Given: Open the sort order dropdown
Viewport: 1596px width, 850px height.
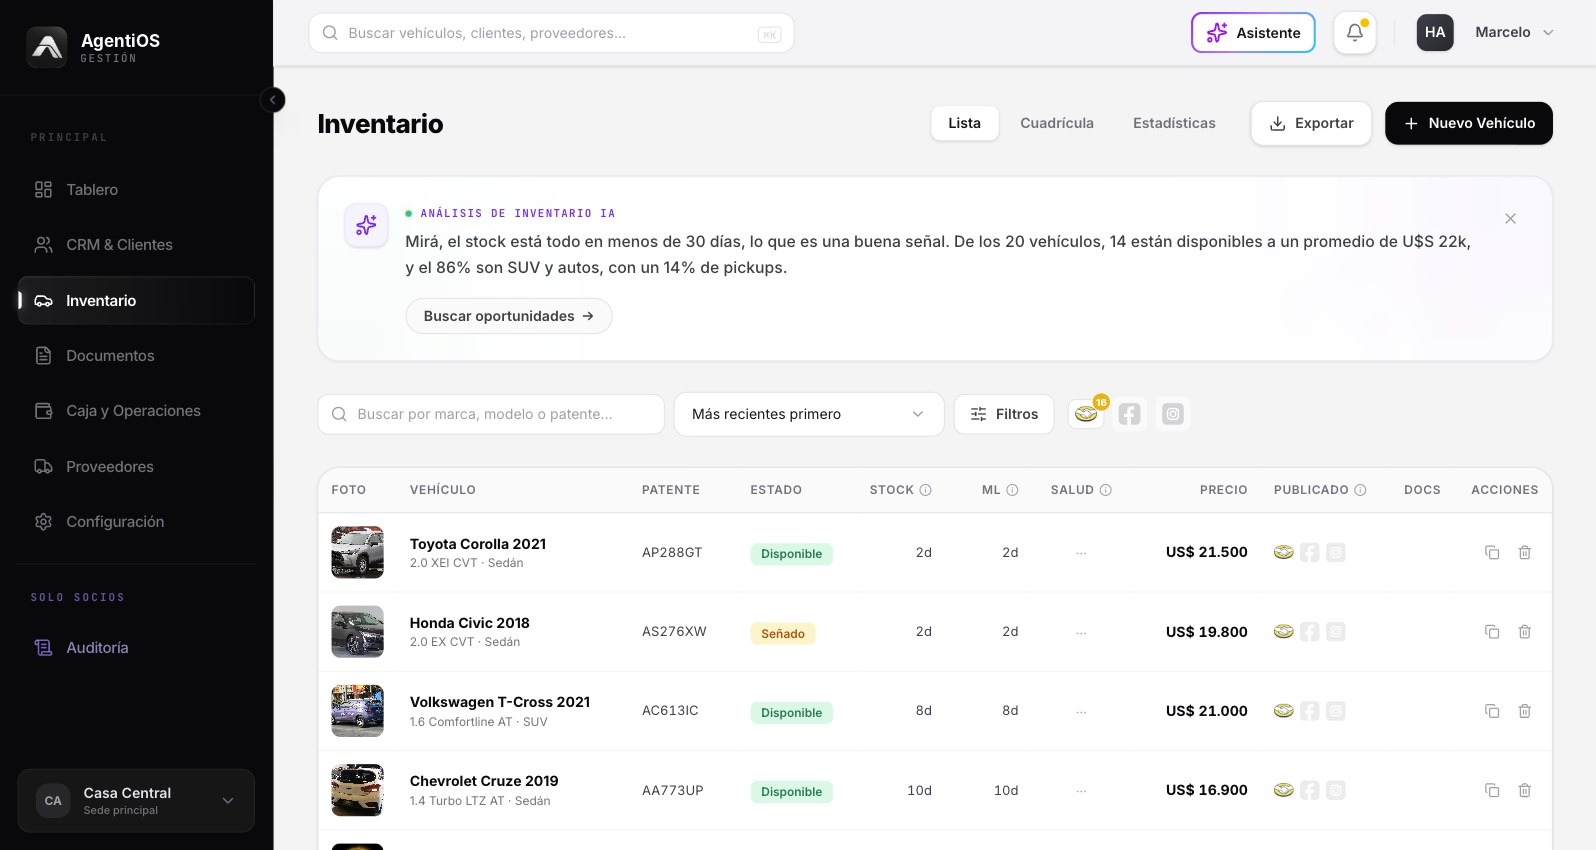Looking at the screenshot, I should [809, 414].
